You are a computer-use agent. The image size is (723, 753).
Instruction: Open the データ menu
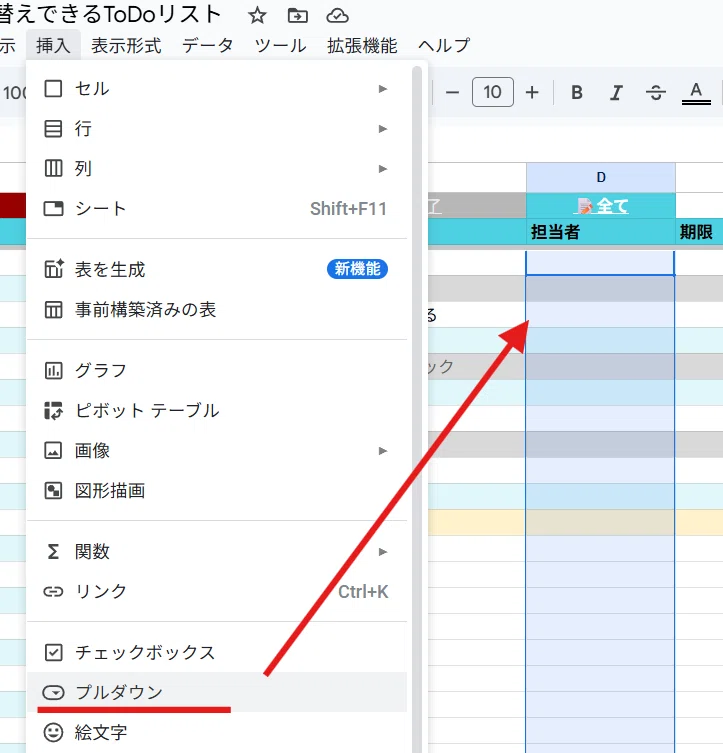(x=207, y=46)
